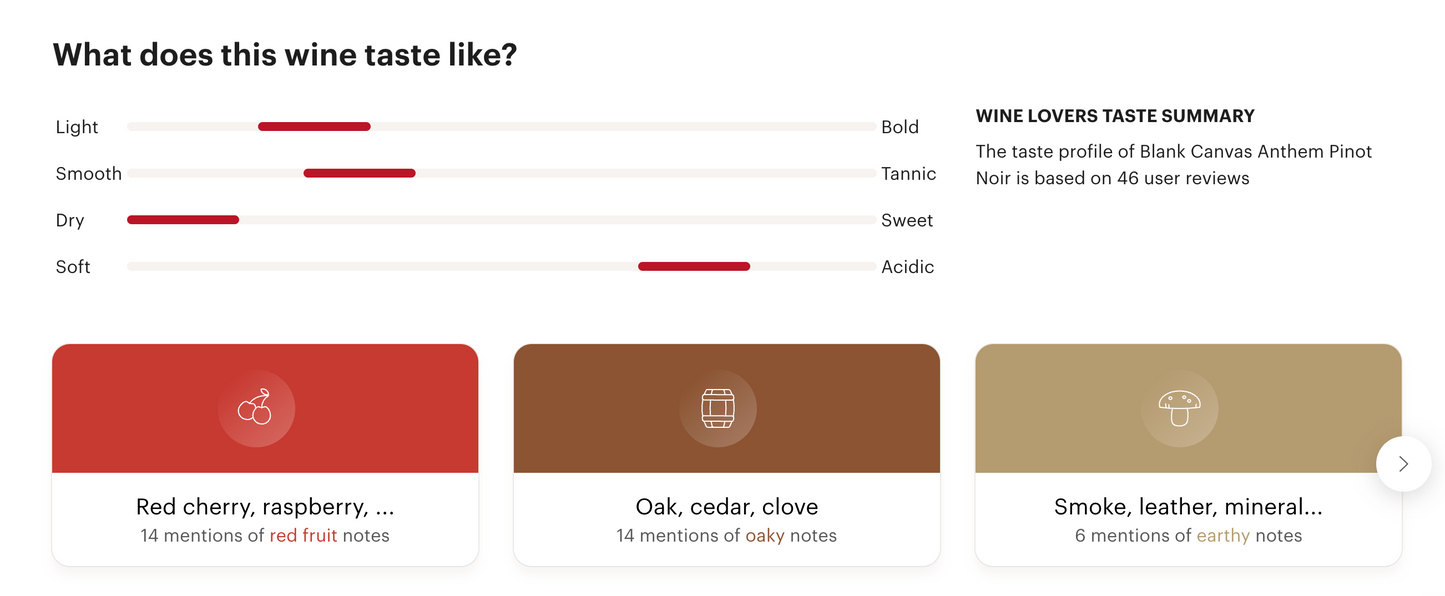
Task: Select the Dry to Sweet slider bar
Action: [183, 219]
